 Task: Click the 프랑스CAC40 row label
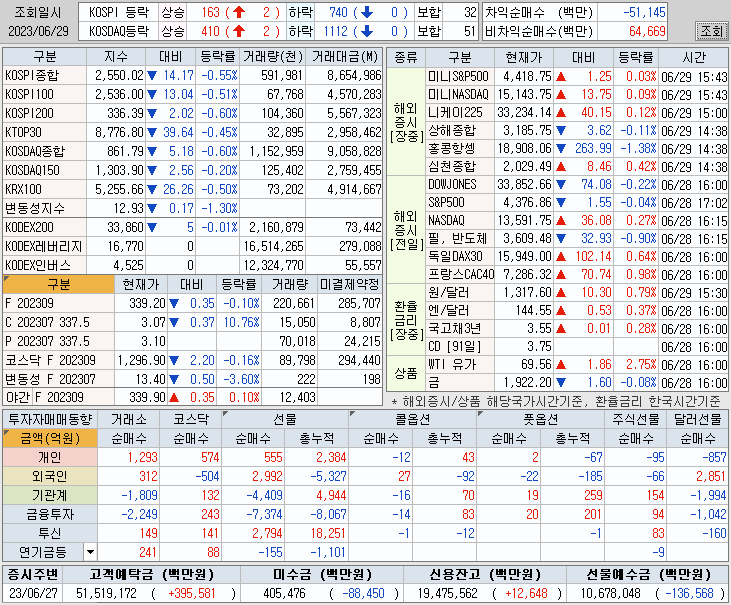(x=460, y=275)
